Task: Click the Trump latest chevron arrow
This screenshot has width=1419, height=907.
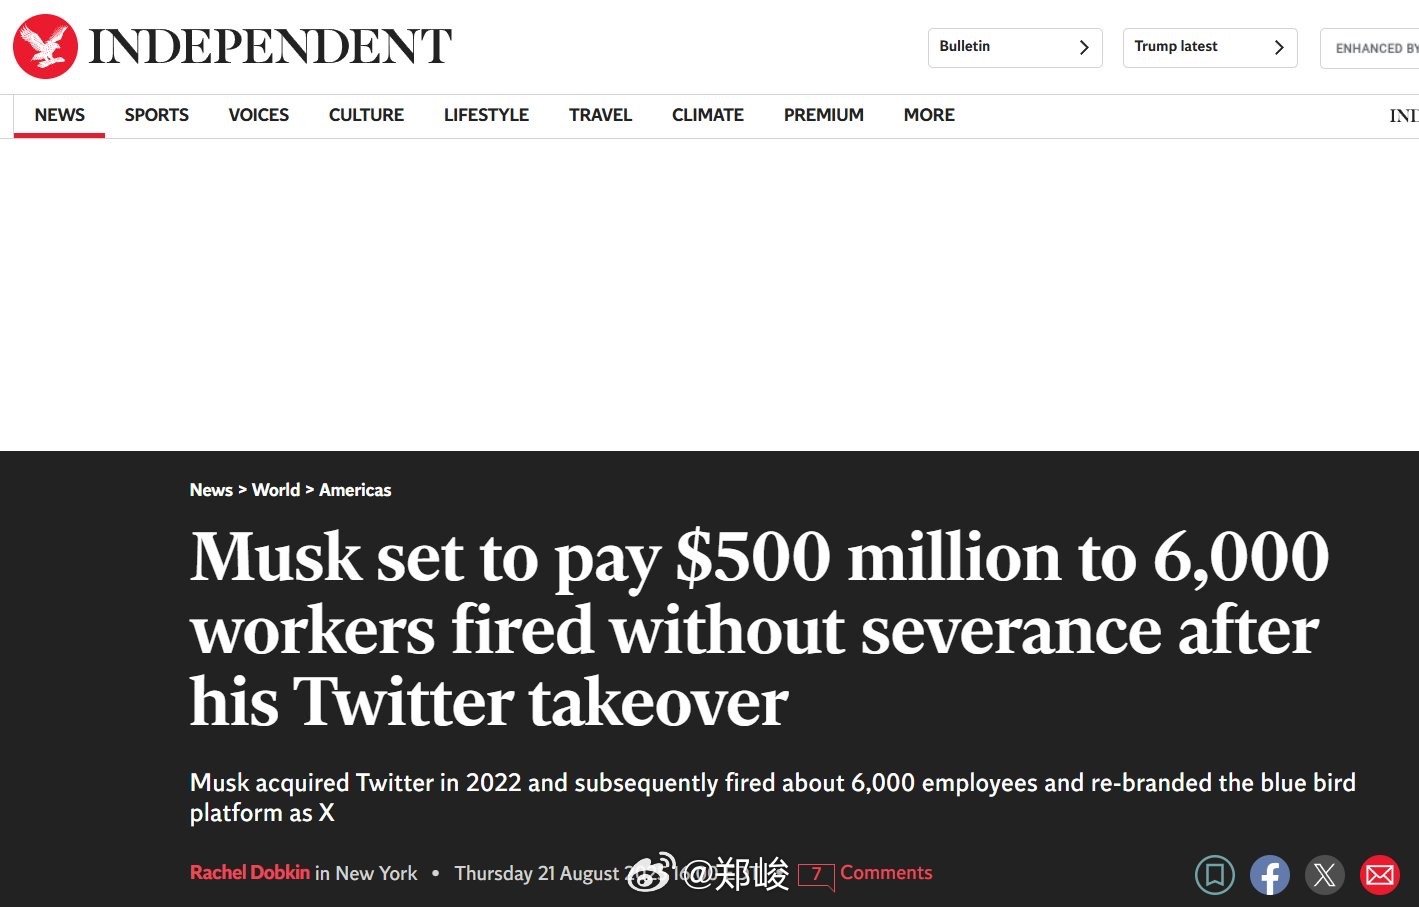Action: pos(1279,47)
